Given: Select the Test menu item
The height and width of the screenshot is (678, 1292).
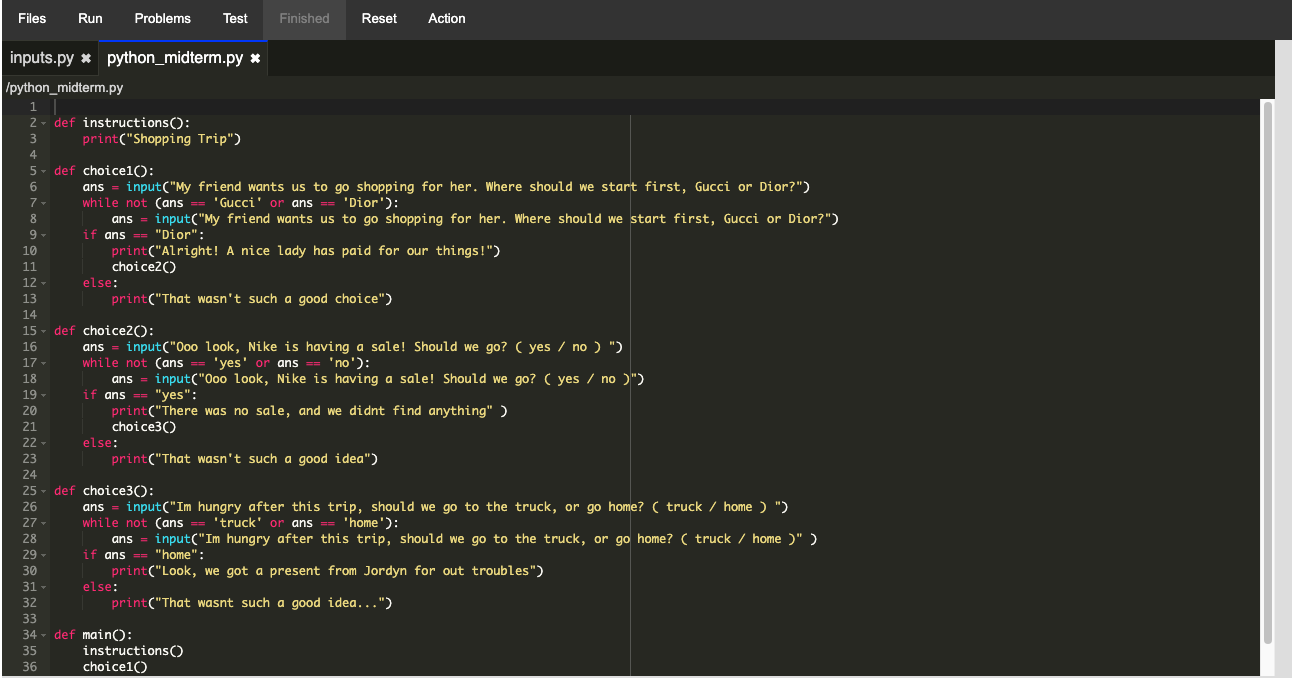Looking at the screenshot, I should click(235, 19).
